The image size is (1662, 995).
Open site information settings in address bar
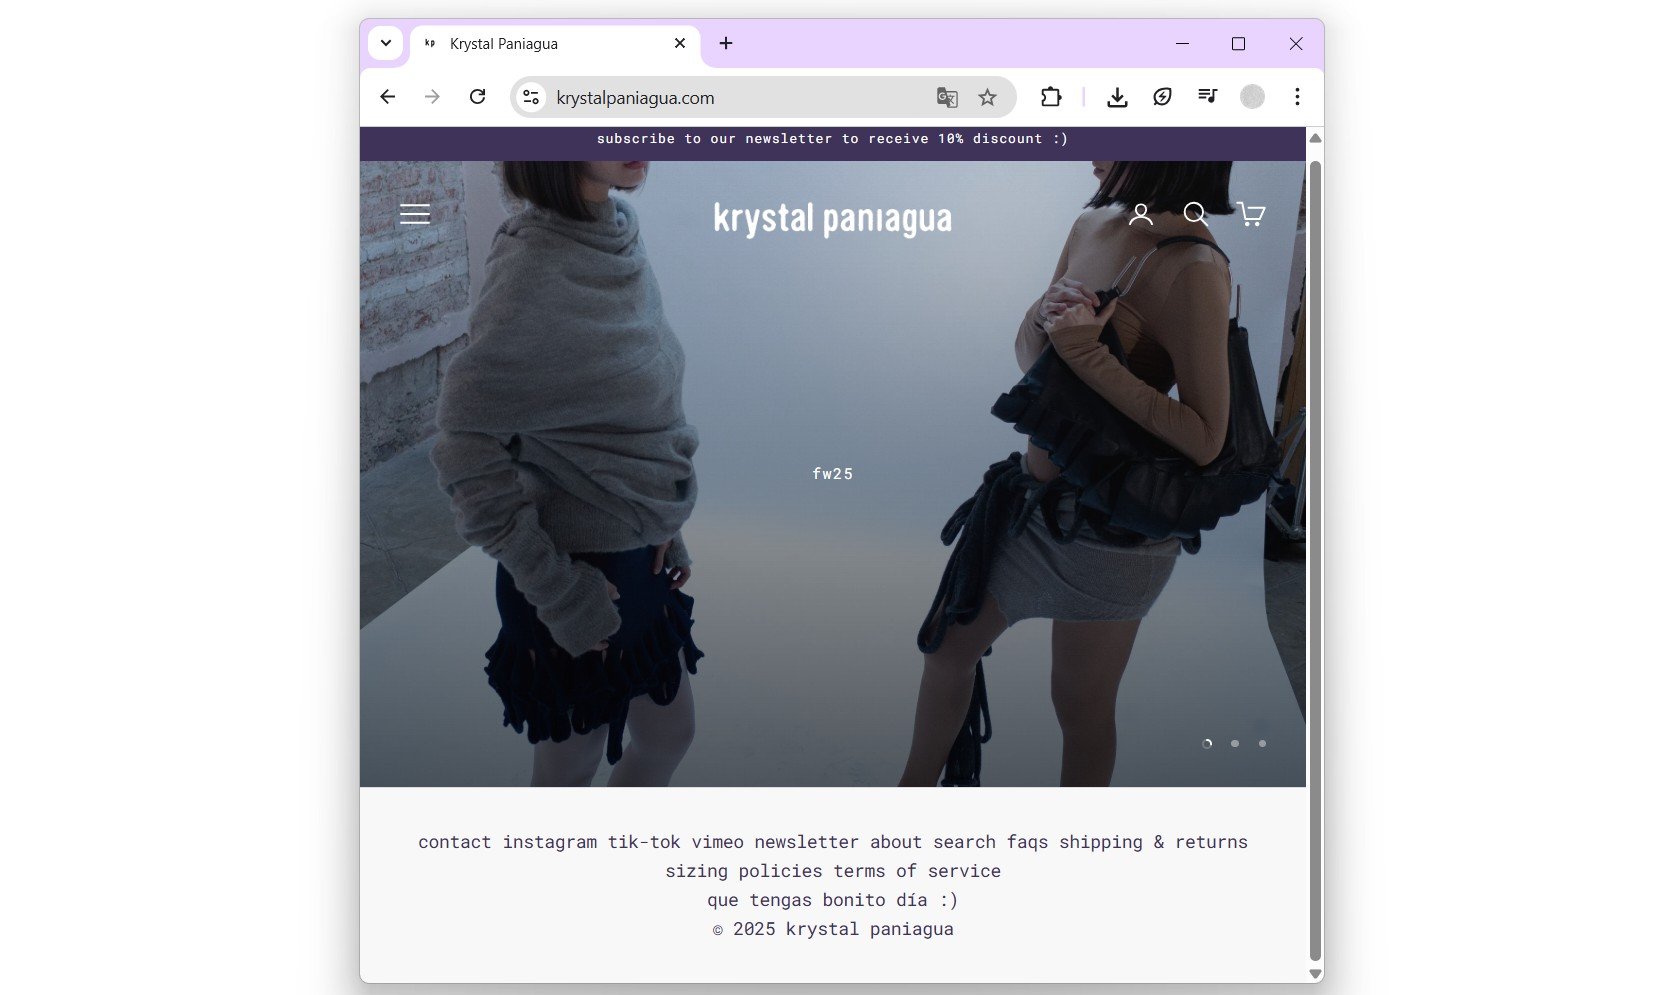[x=530, y=97]
